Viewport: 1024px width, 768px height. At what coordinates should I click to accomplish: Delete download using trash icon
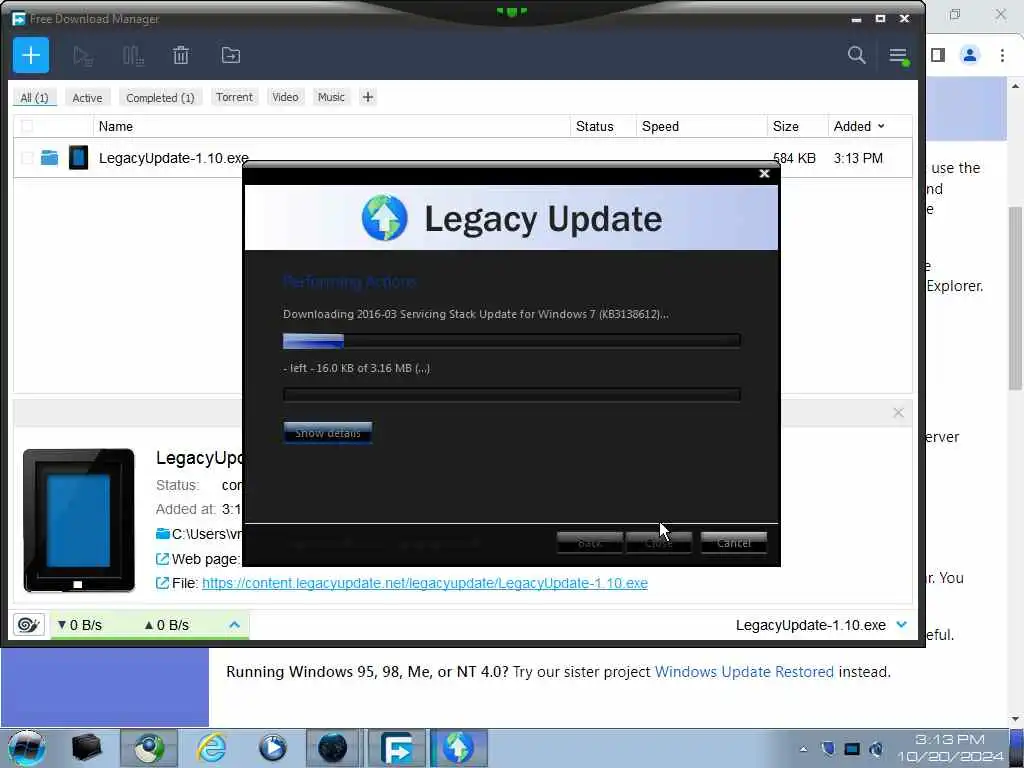[x=181, y=56]
